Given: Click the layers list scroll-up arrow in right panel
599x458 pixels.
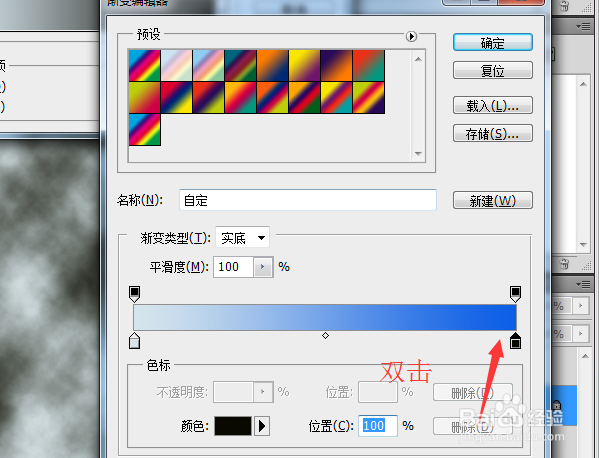Looking at the screenshot, I should 585,356.
